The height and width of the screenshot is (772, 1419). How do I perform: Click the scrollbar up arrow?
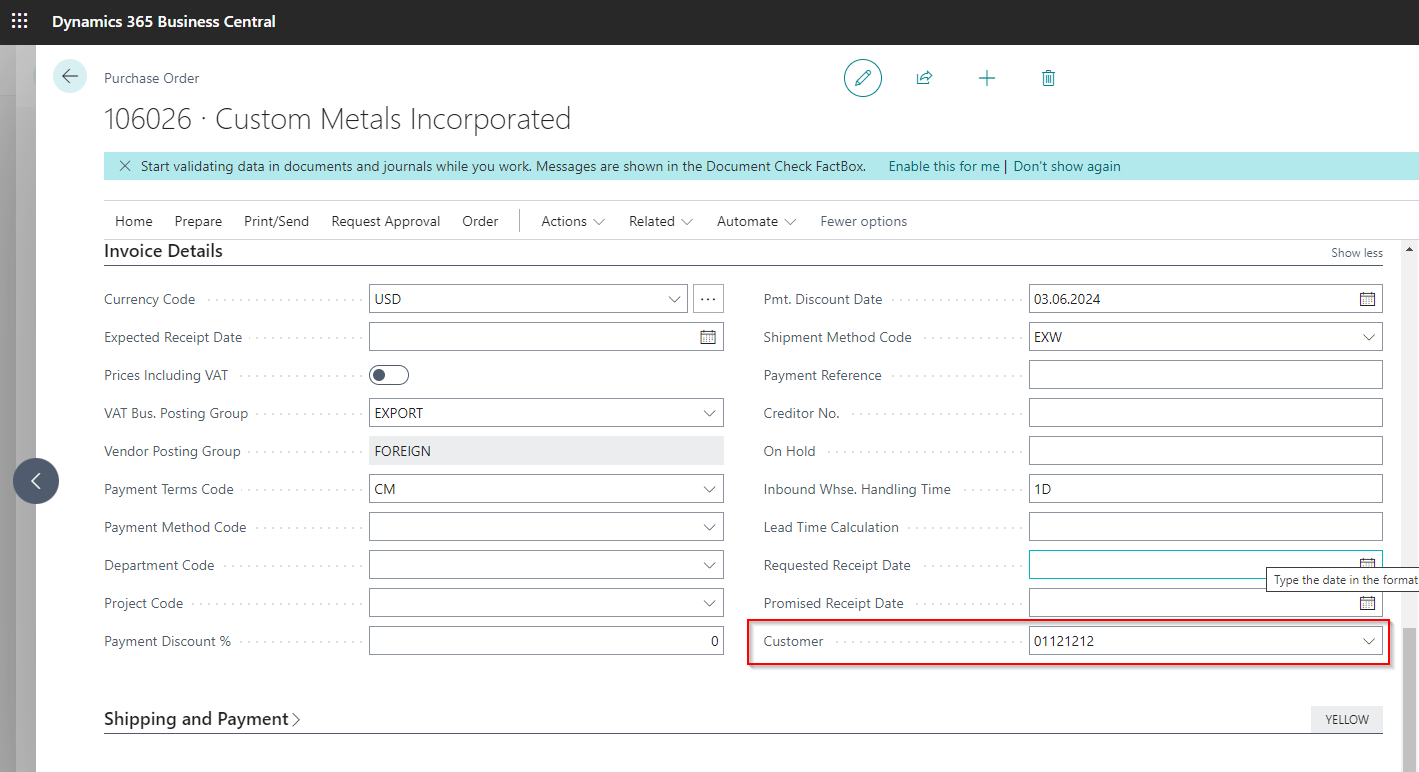[1410, 249]
